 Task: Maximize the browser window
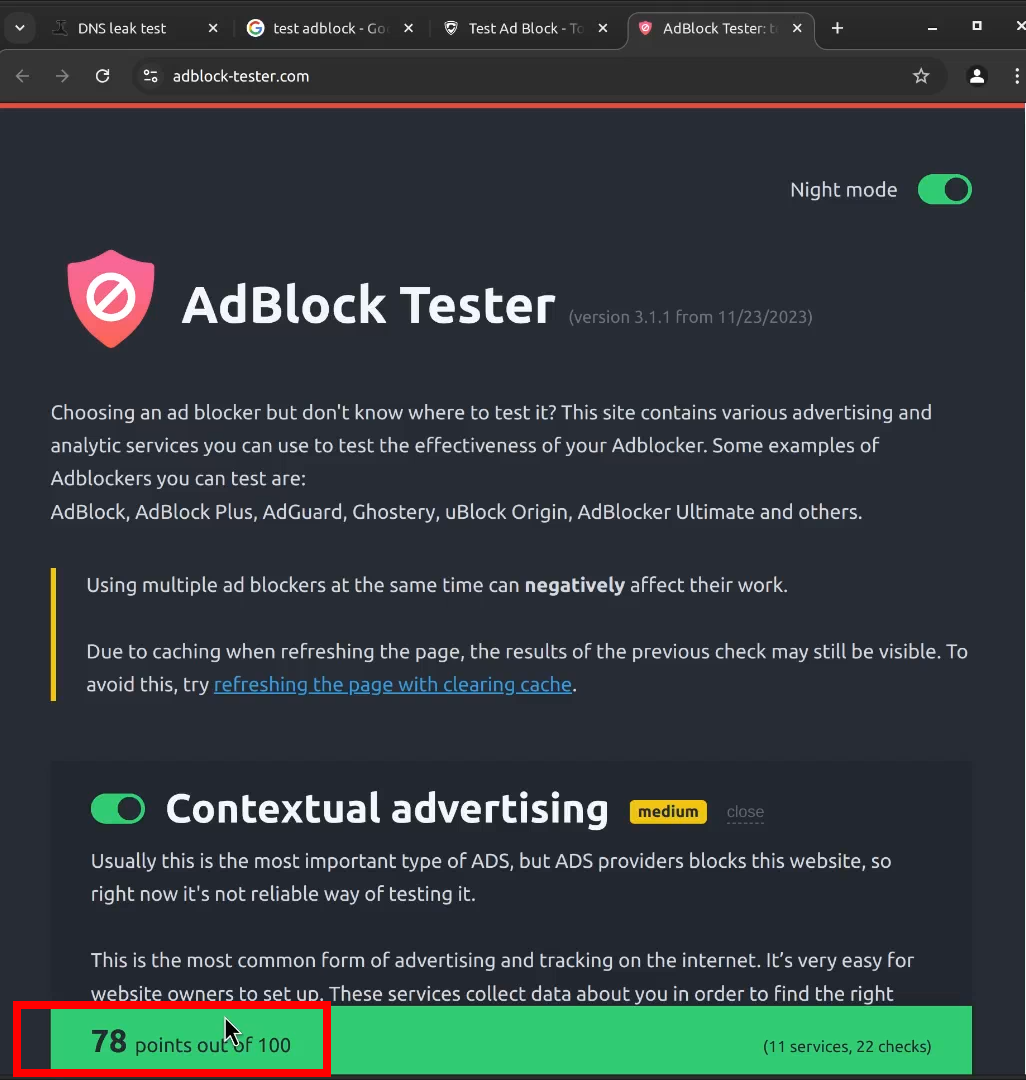tap(976, 26)
